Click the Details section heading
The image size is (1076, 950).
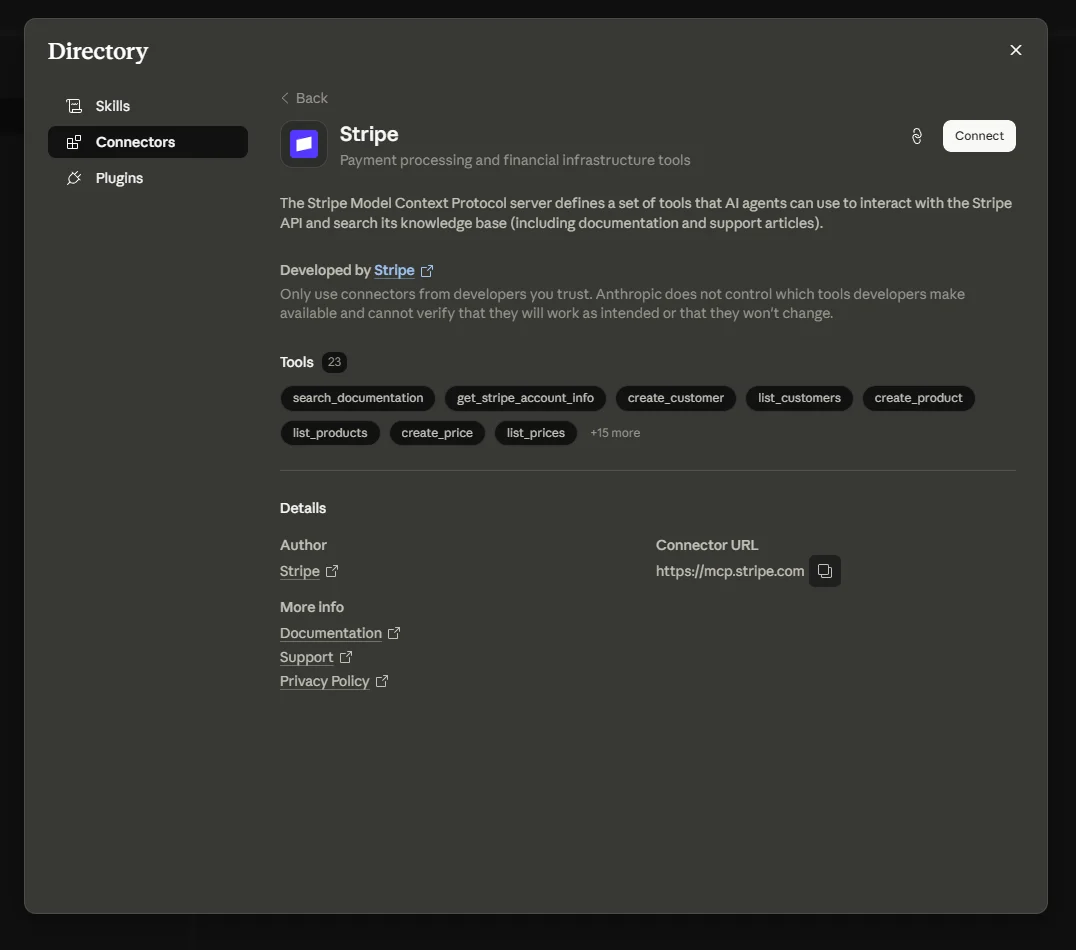303,508
